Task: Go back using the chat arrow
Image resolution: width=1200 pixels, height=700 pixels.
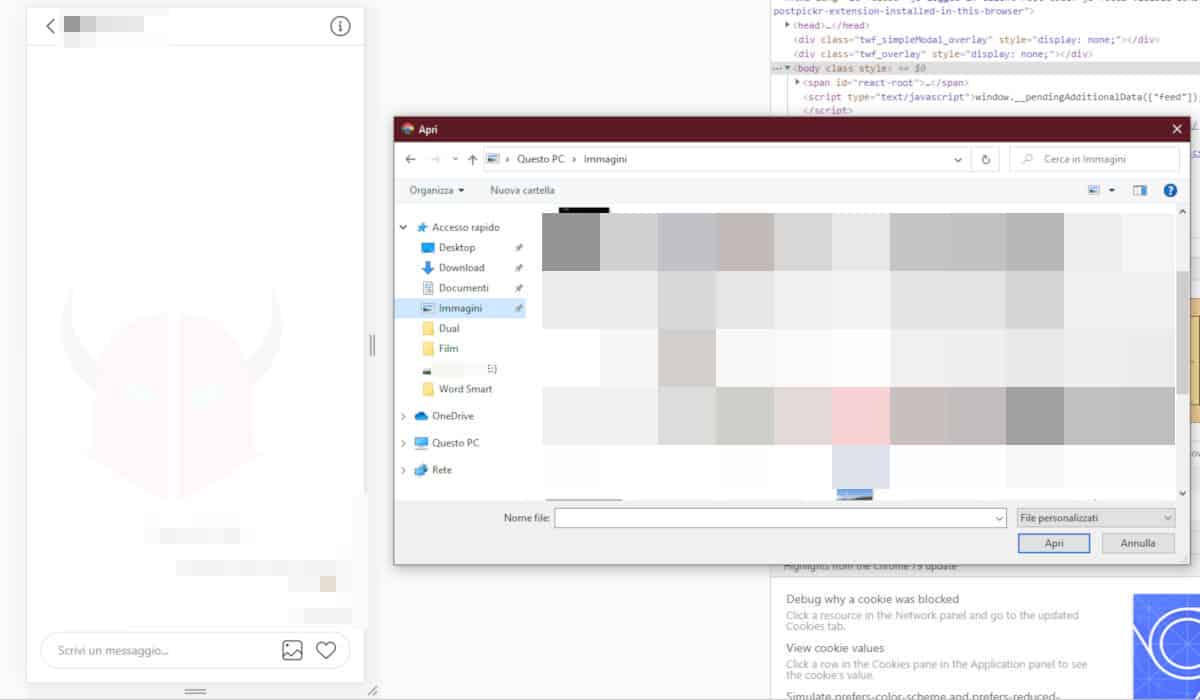Action: (x=51, y=26)
